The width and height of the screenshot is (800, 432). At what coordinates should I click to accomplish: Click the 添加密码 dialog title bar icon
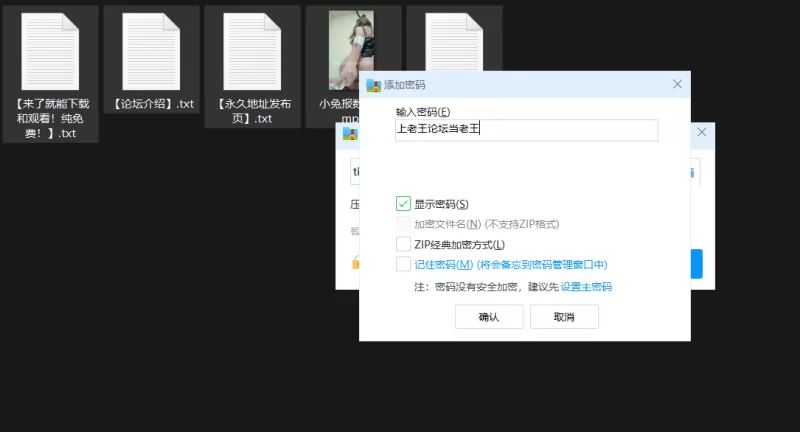pyautogui.click(x=375, y=86)
